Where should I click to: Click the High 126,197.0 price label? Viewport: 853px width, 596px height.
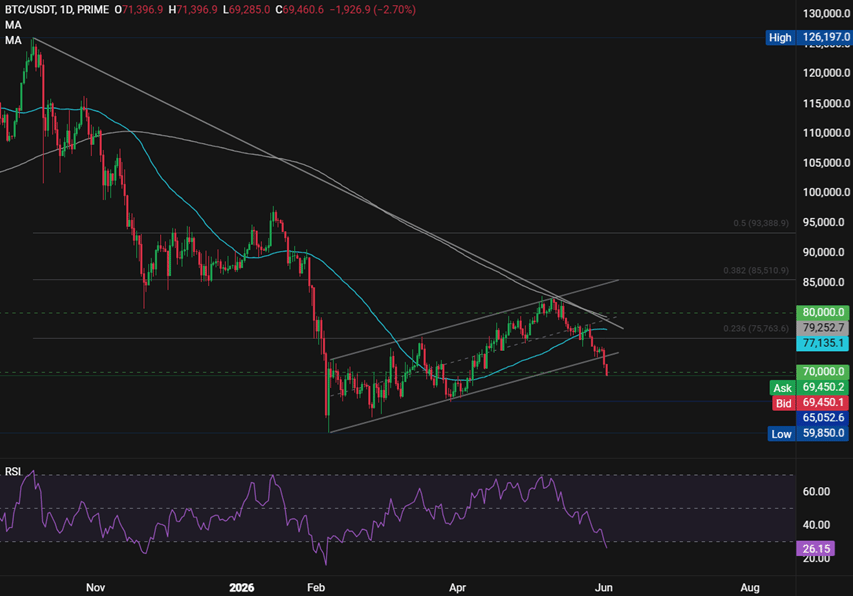808,38
